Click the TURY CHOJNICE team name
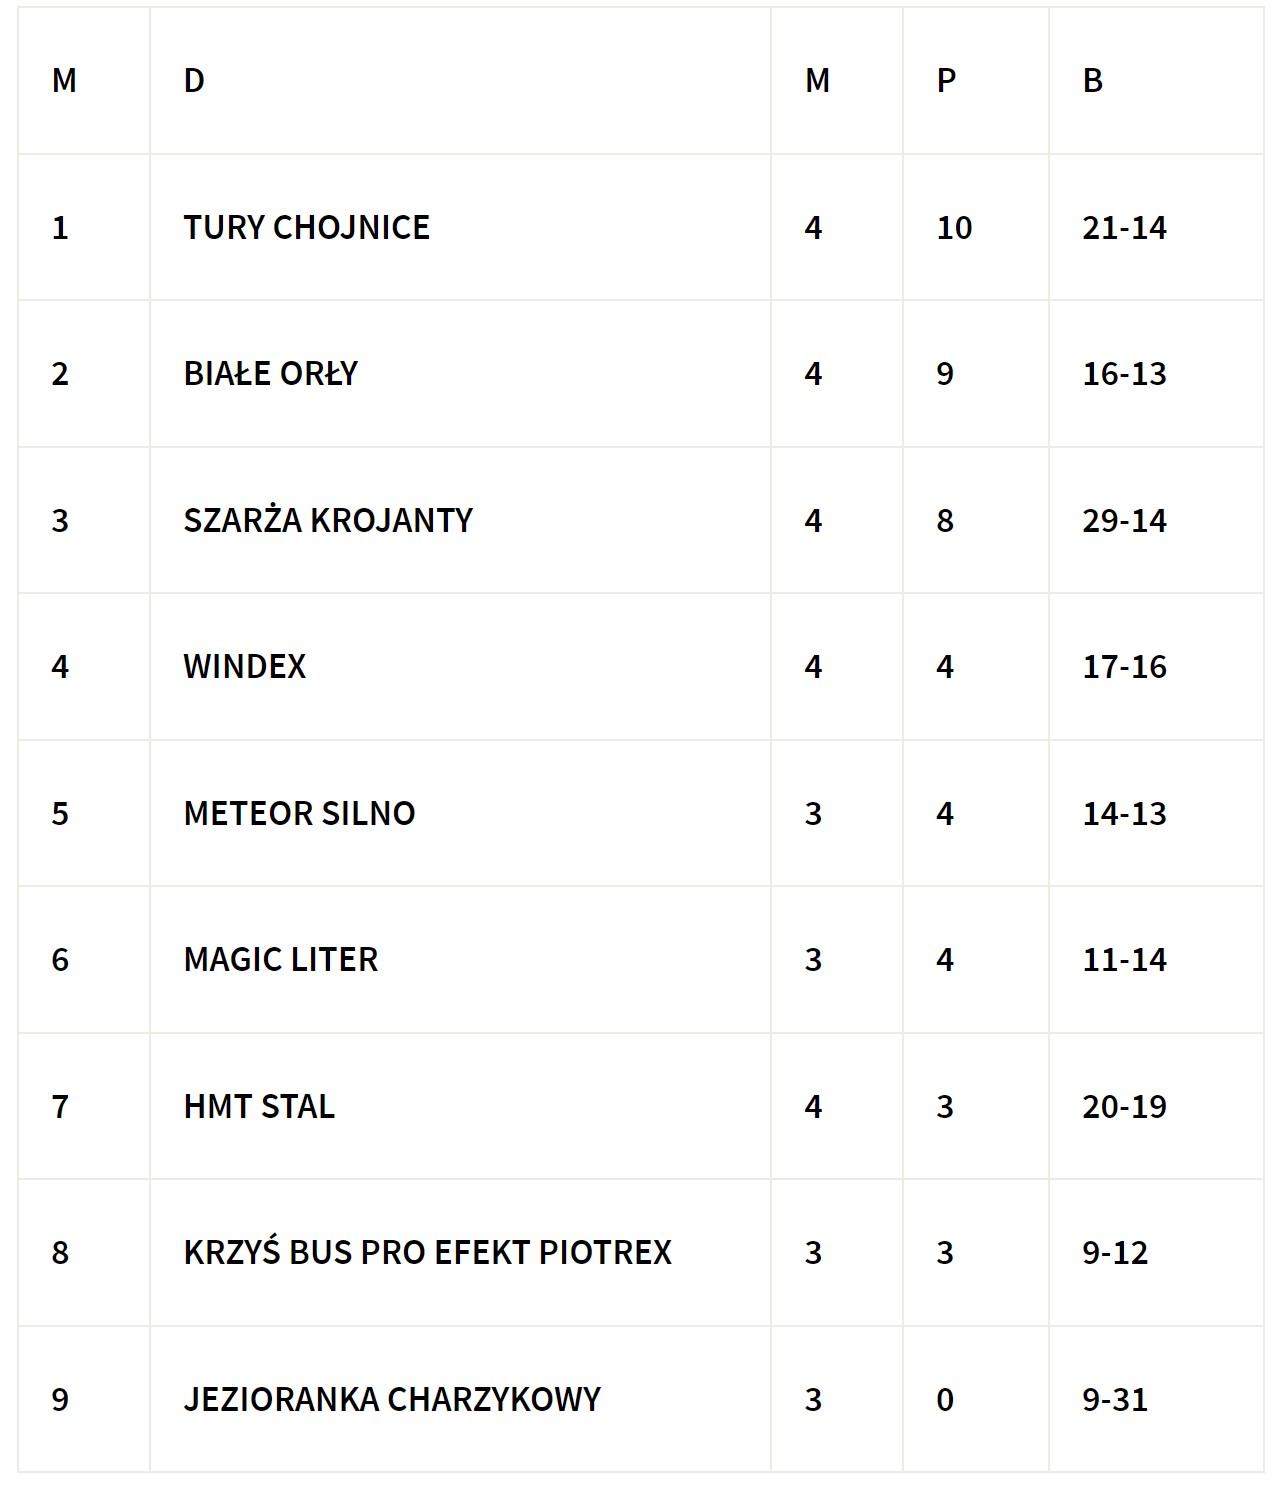This screenshot has height=1492, width=1278. tap(306, 228)
